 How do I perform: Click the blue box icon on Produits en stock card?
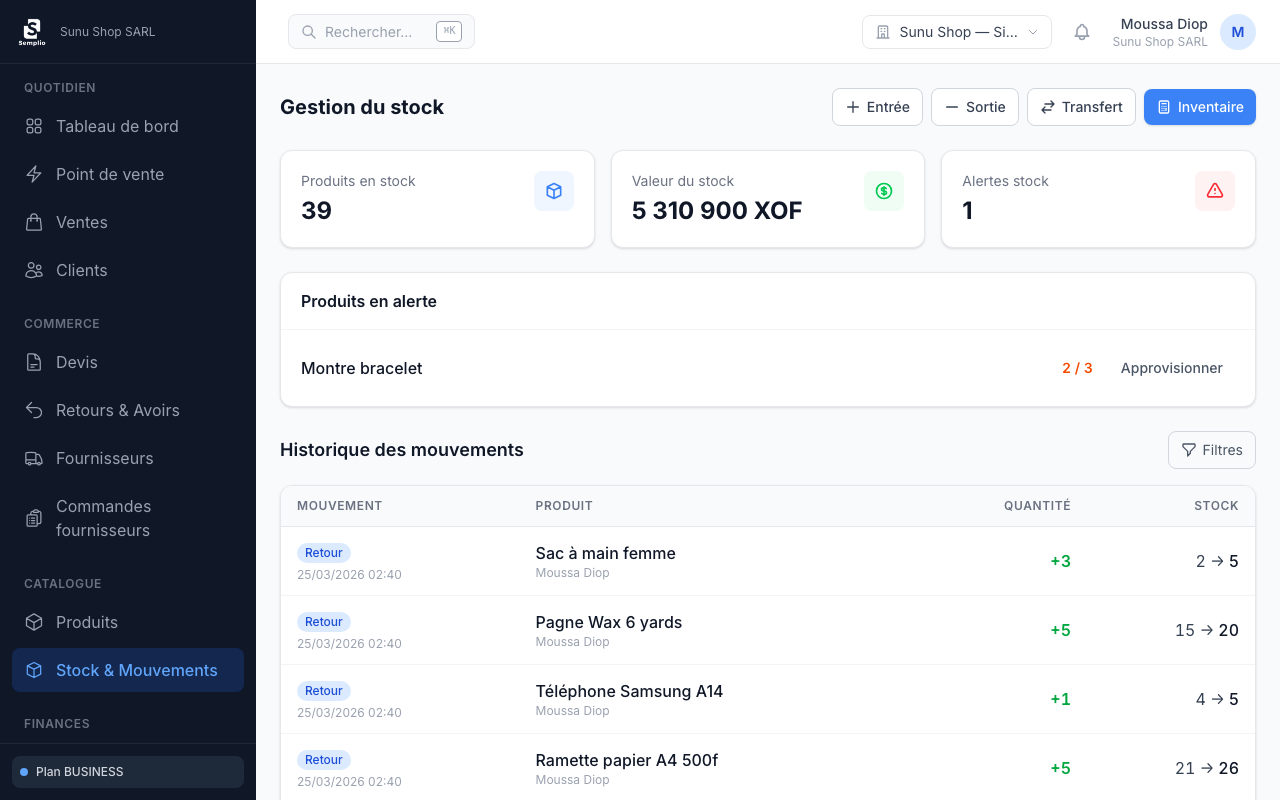554,191
